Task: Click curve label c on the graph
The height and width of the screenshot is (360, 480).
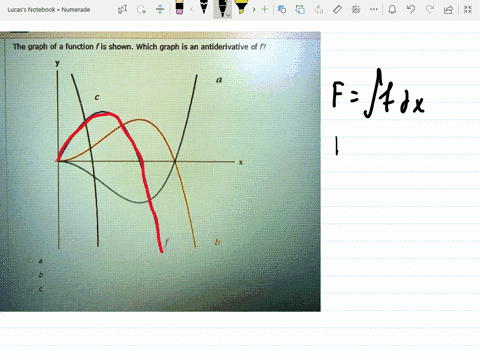Action: point(97,97)
